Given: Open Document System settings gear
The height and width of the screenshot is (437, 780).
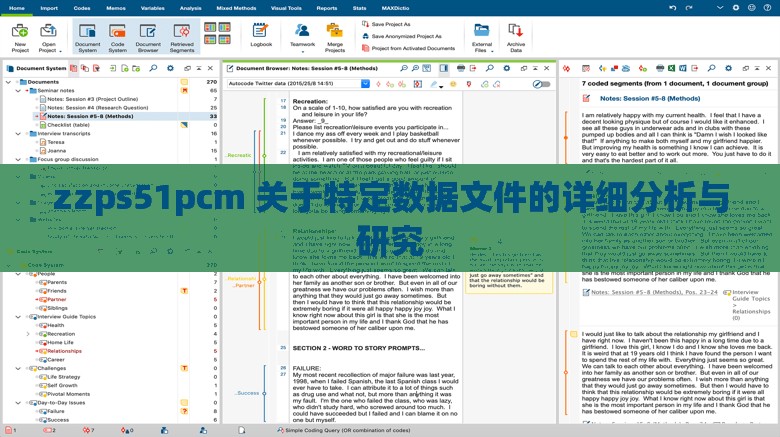Looking at the screenshot, I should pyautogui.click(x=170, y=68).
